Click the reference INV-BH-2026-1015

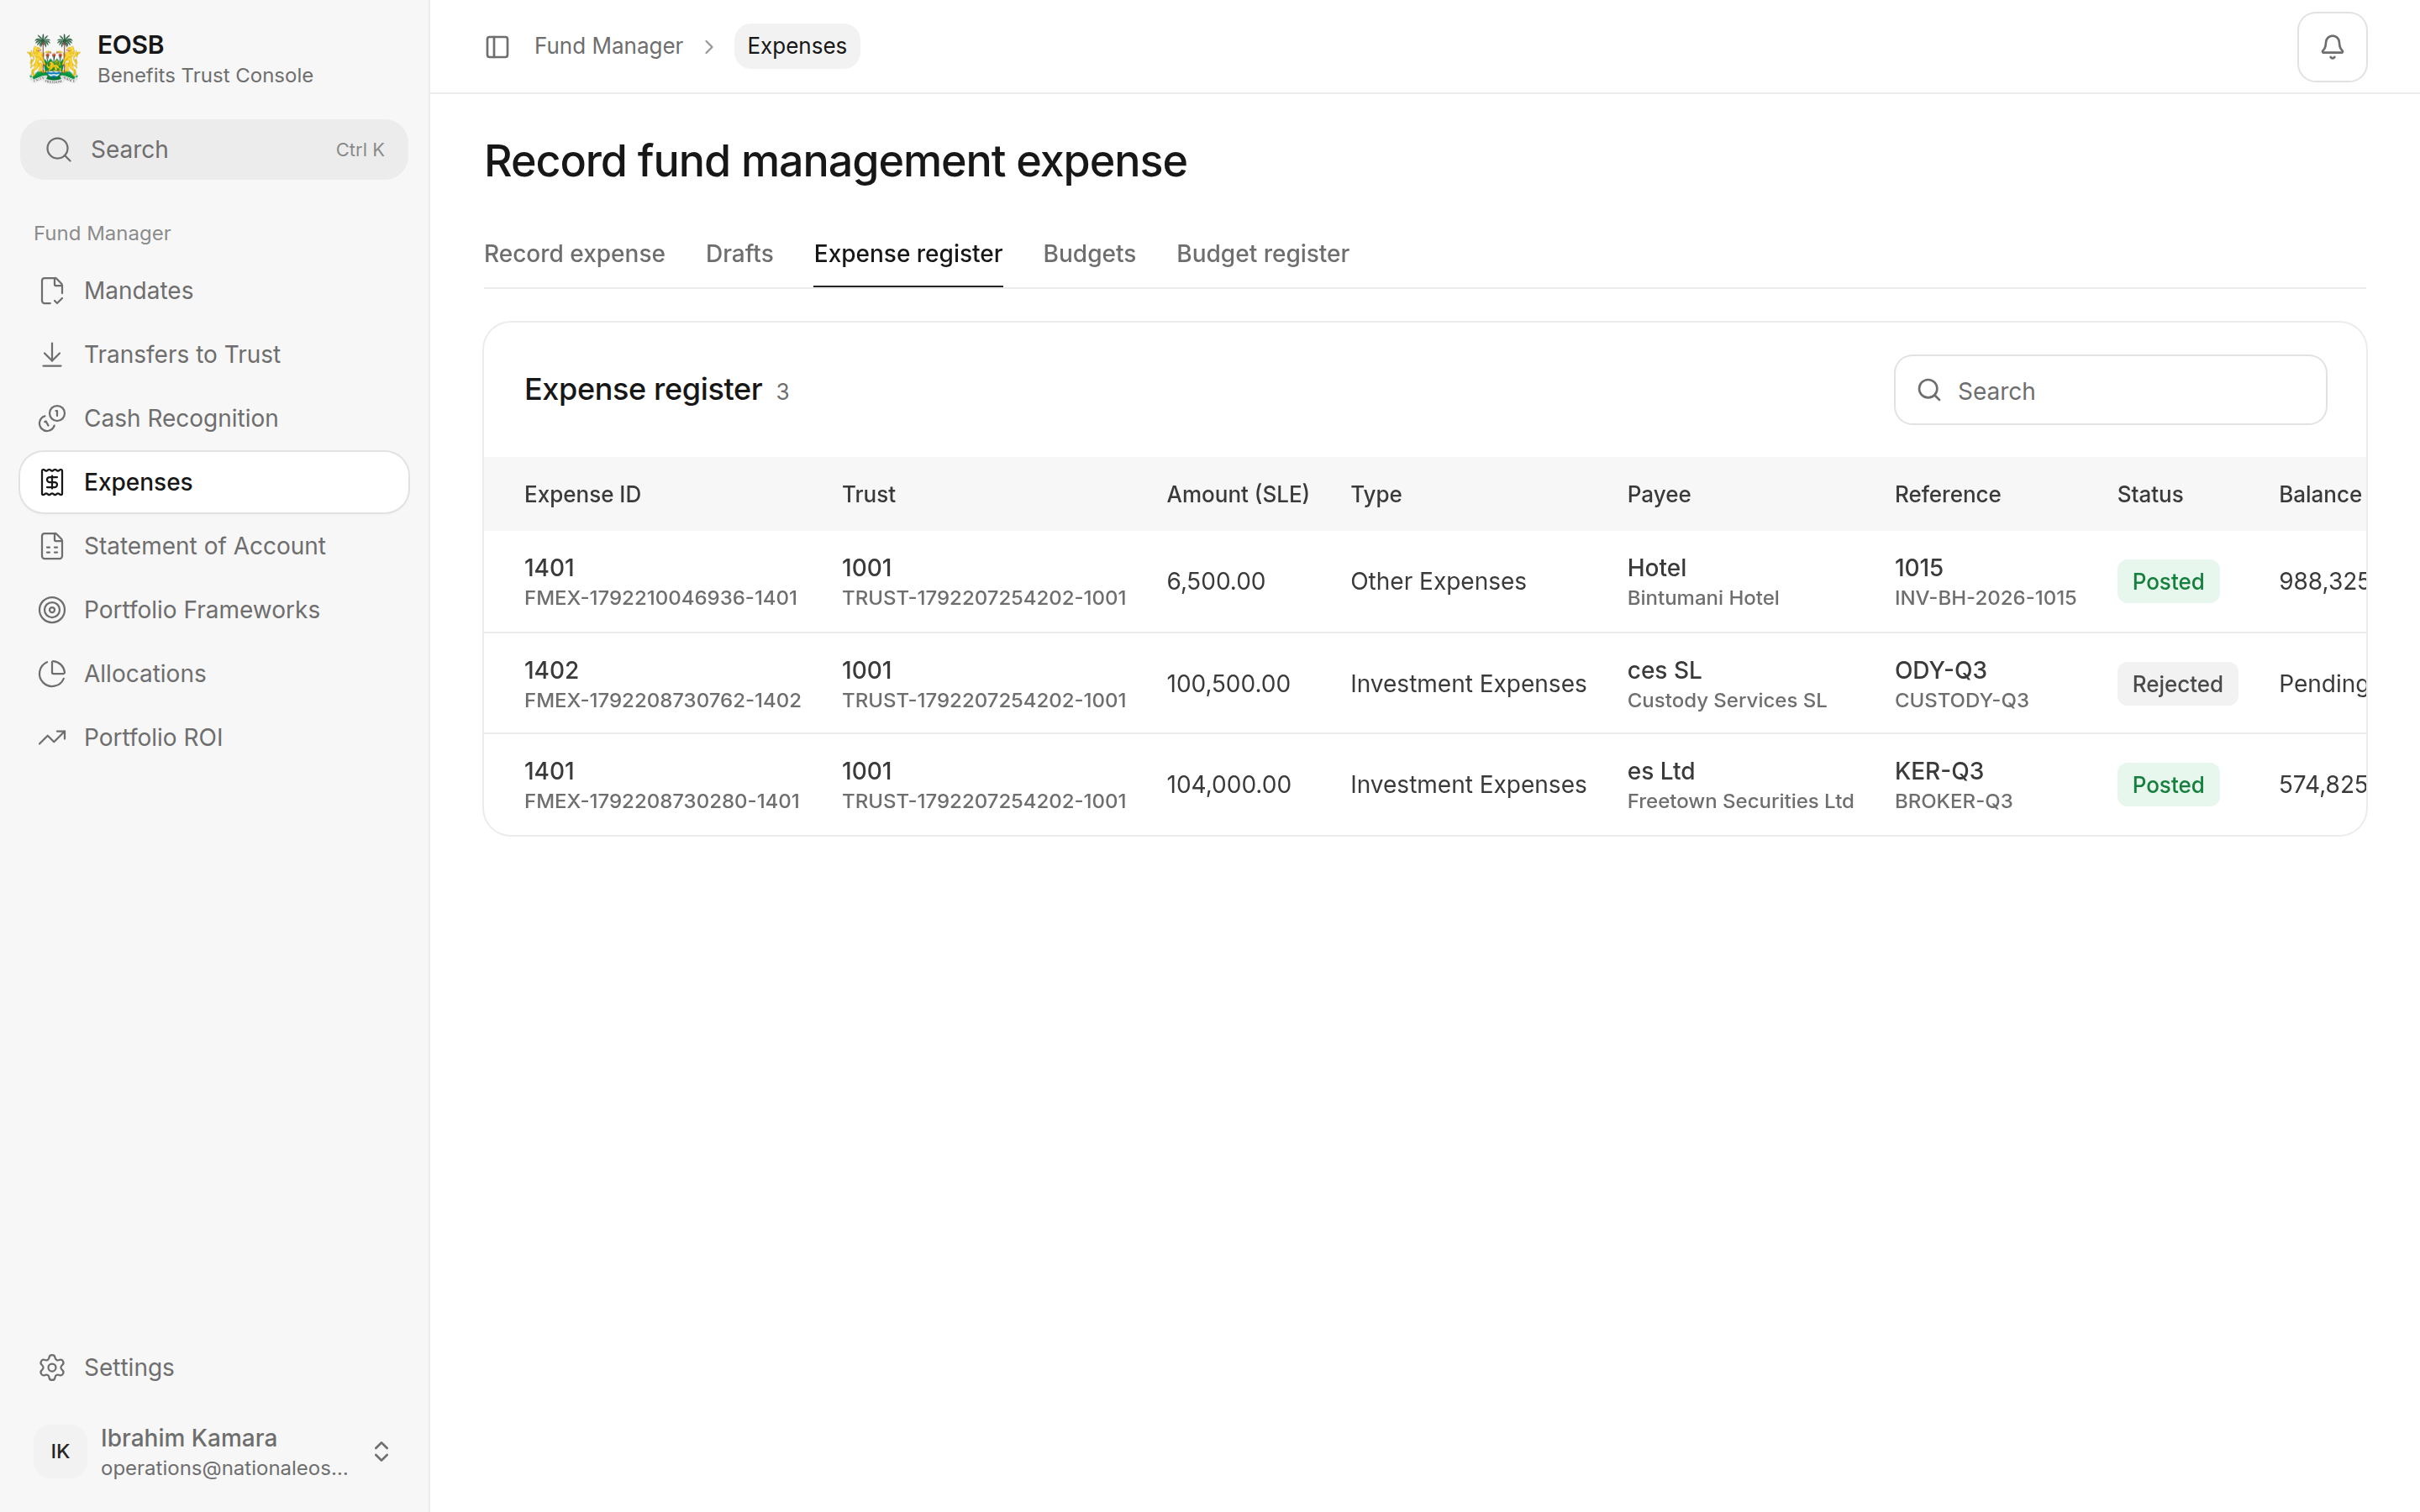(1985, 598)
